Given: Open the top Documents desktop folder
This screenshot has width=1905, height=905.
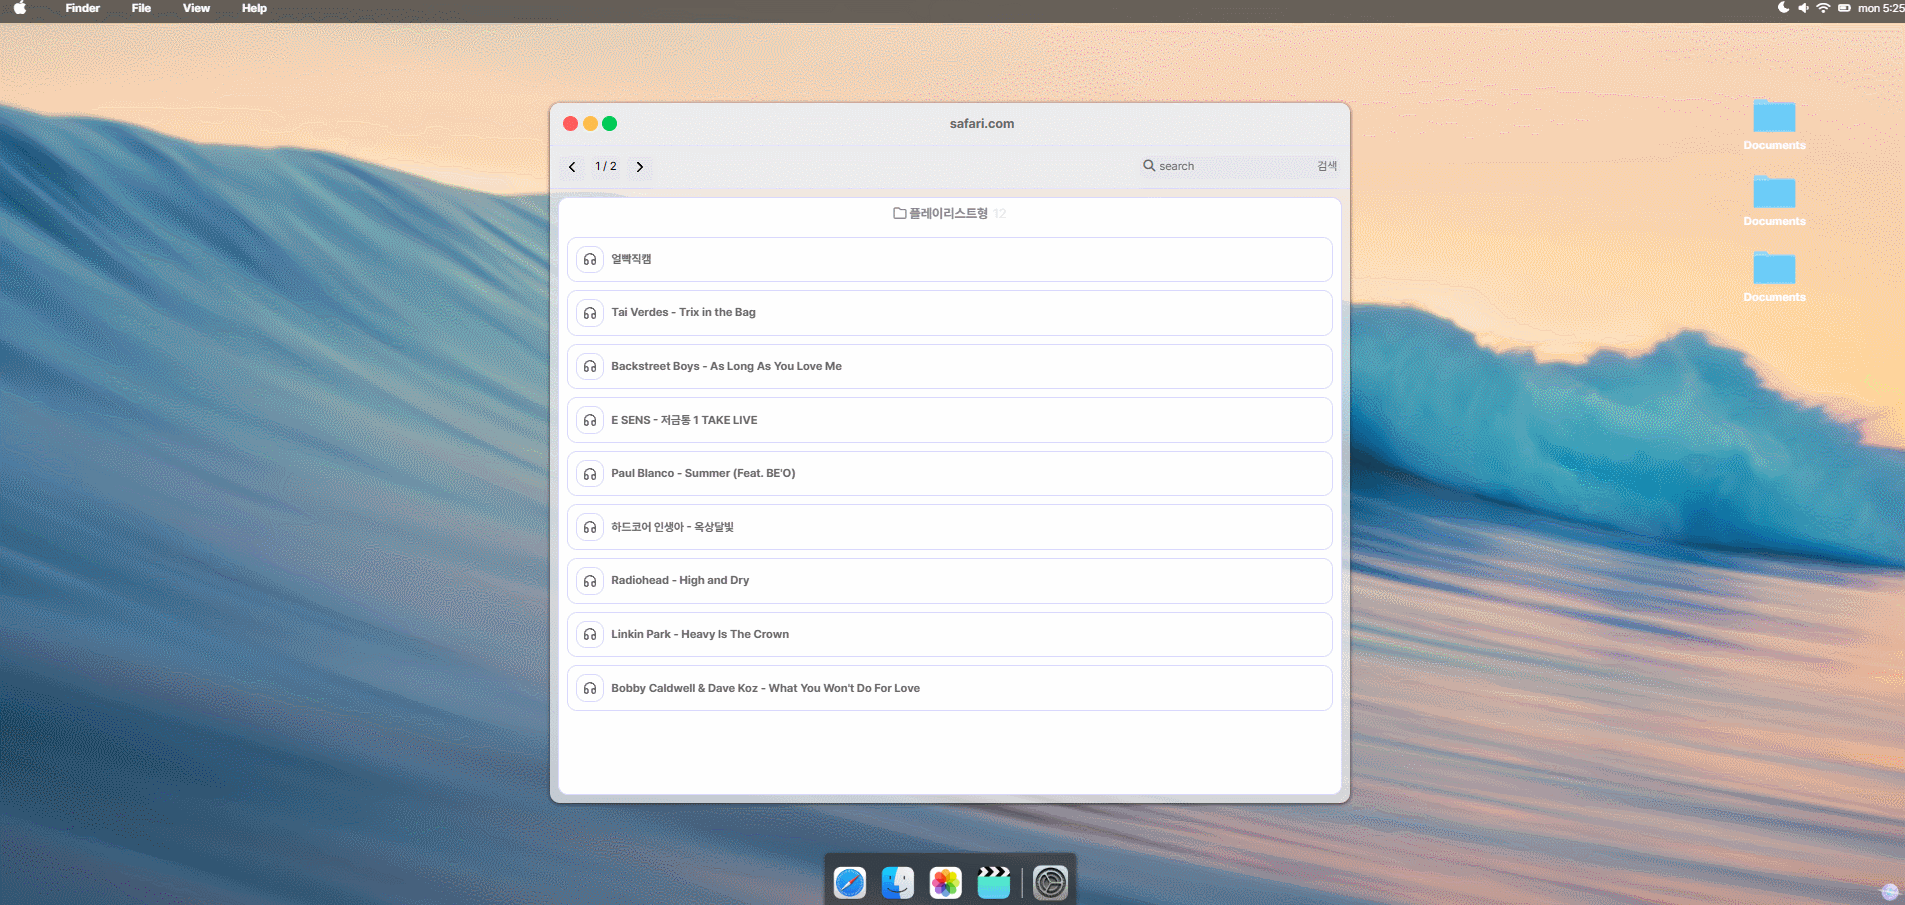Looking at the screenshot, I should click(1774, 124).
